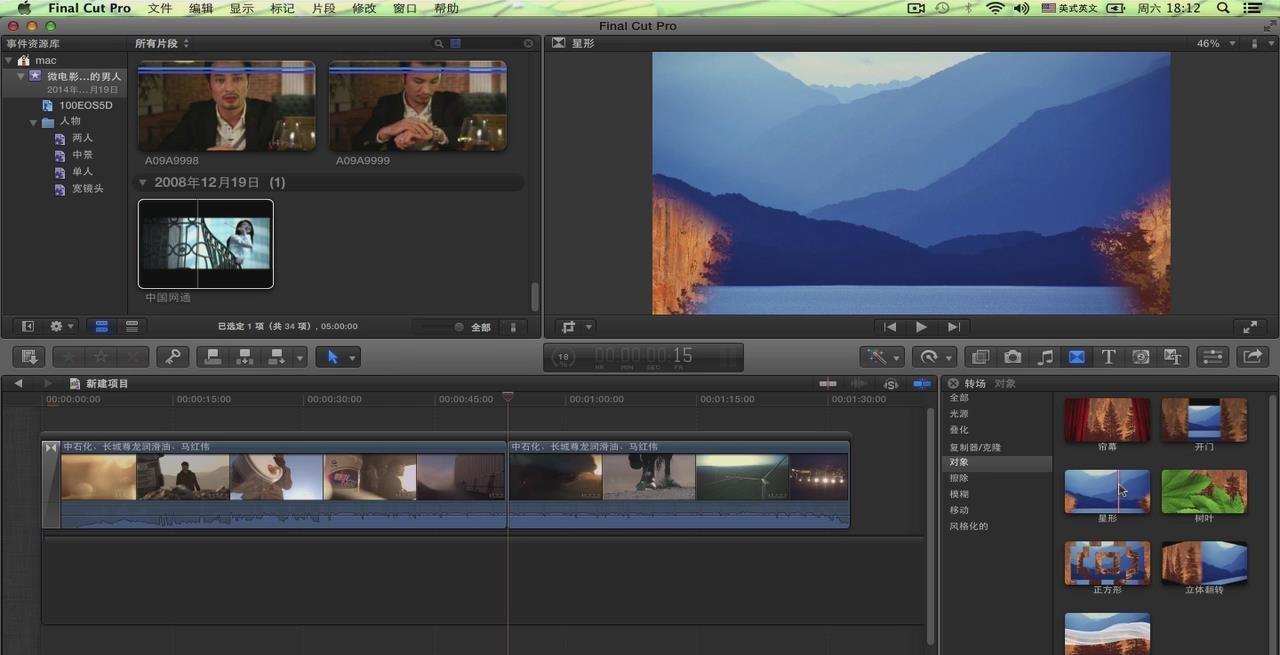
Task: Toggle full screen viewer playback
Action: pos(1250,327)
